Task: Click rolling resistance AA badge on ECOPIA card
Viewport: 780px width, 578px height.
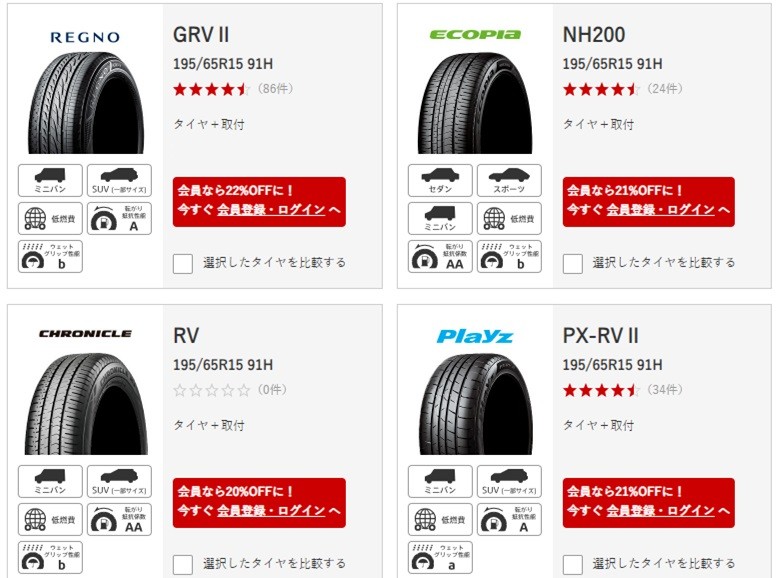Action: (440, 257)
